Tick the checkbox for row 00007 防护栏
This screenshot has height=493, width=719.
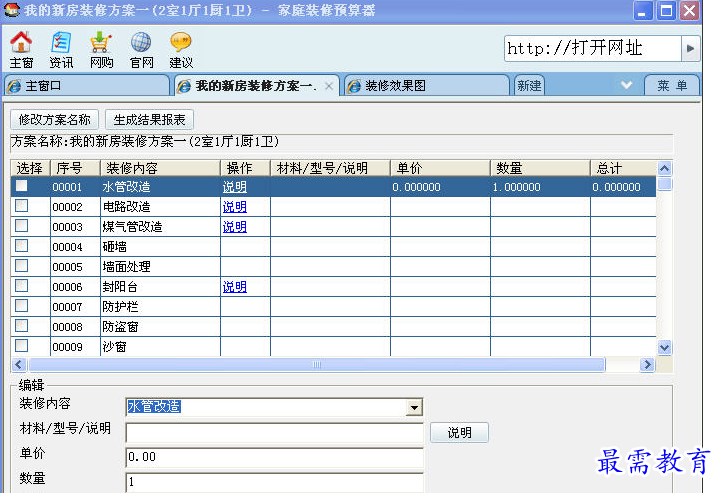click(x=22, y=305)
